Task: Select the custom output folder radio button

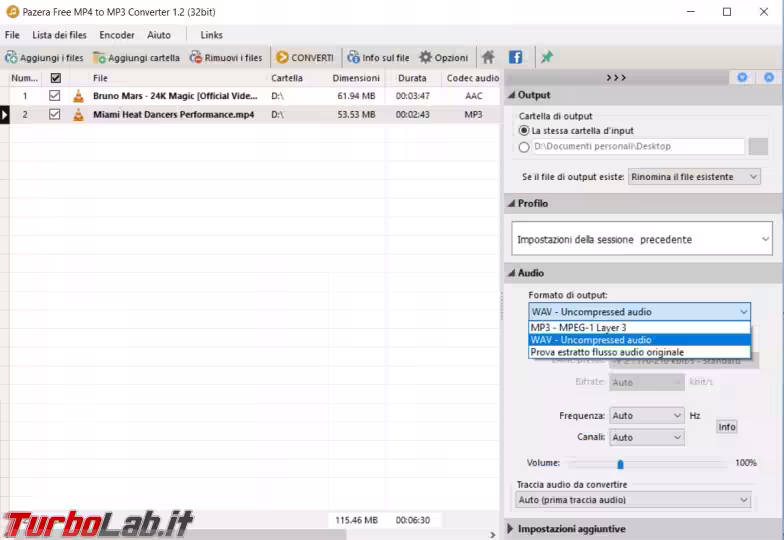Action: pos(524,147)
